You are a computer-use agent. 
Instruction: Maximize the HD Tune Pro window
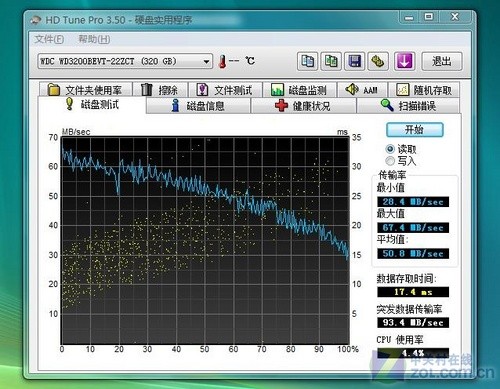pyautogui.click(x=429, y=17)
